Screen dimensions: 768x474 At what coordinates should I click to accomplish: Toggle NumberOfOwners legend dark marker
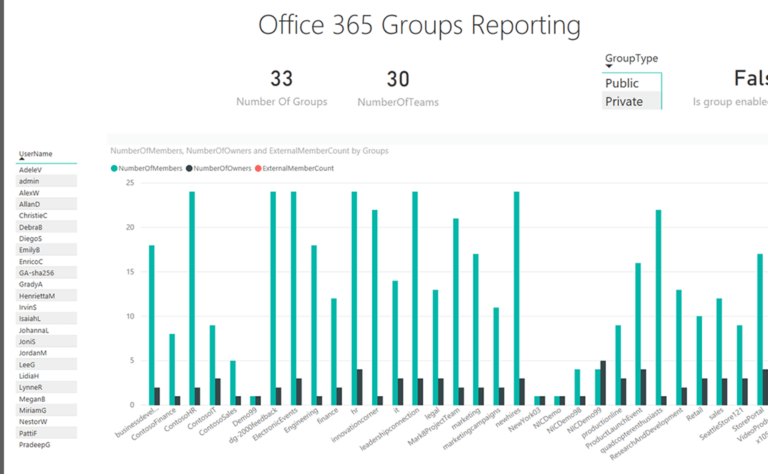(x=189, y=168)
